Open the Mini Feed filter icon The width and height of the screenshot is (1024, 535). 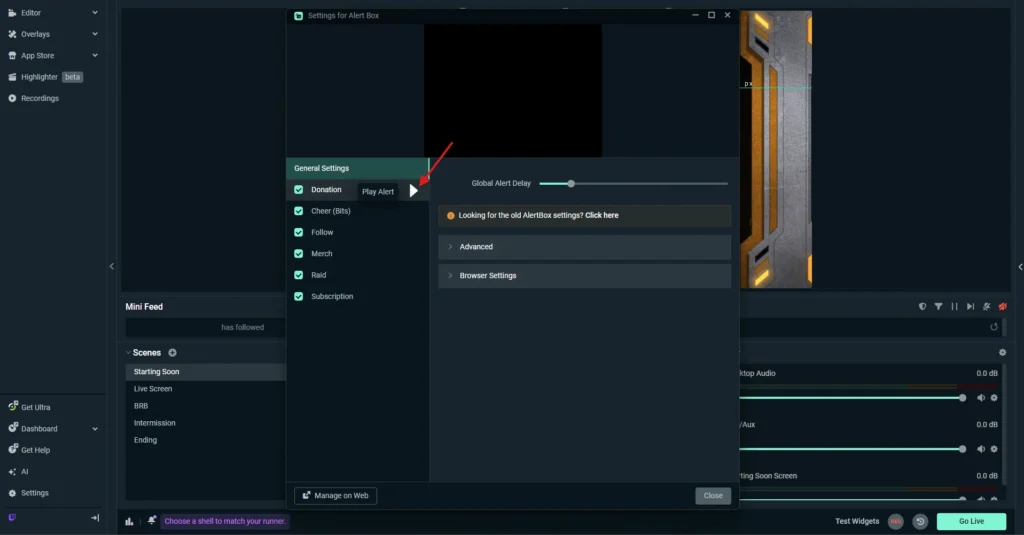click(x=938, y=307)
